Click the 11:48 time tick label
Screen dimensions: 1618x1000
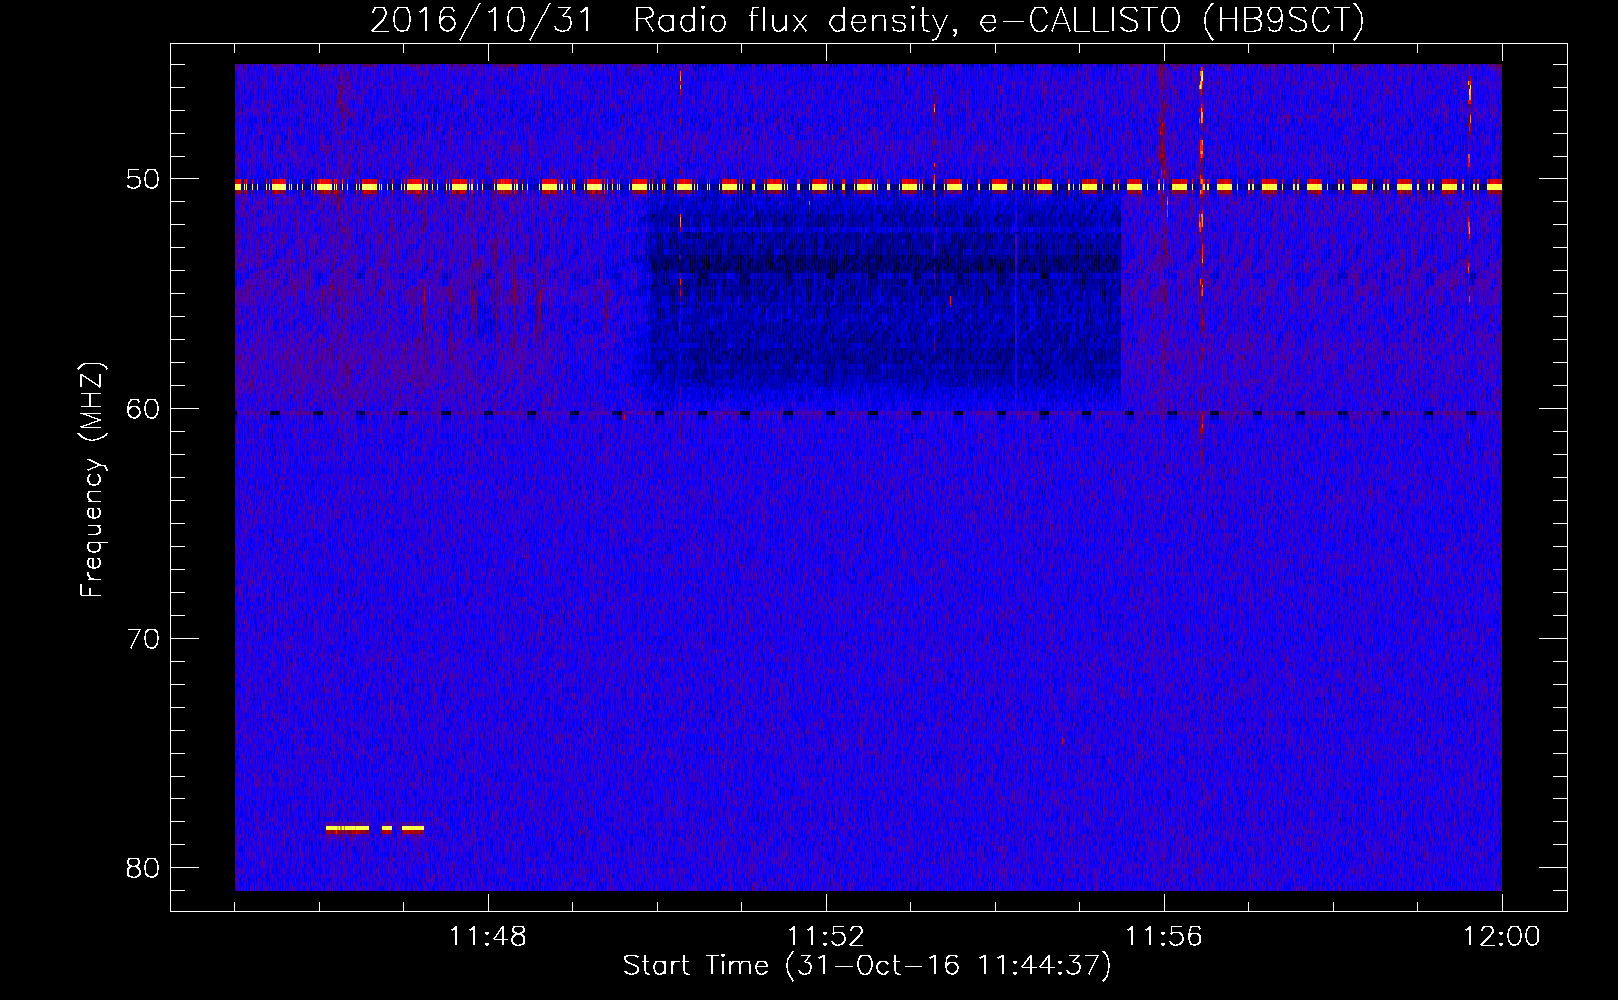coord(488,937)
